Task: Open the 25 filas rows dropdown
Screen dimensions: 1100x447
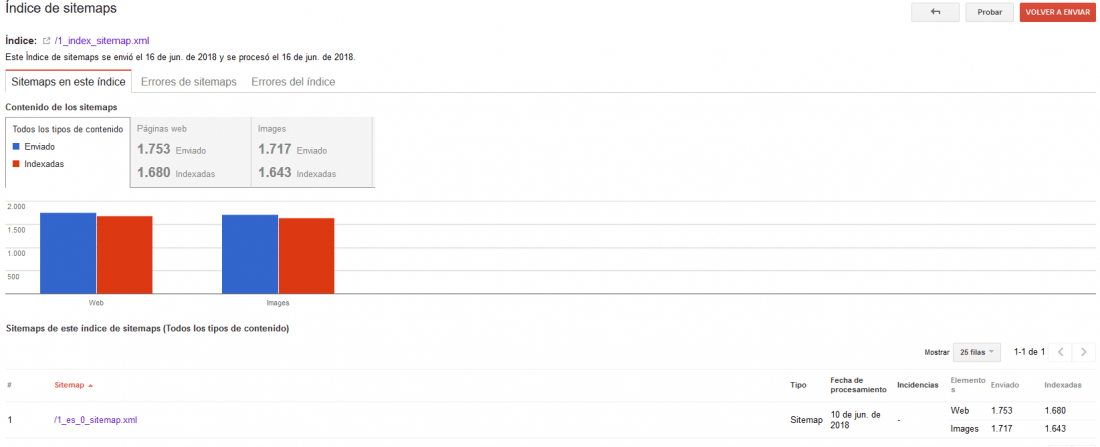Action: [977, 352]
